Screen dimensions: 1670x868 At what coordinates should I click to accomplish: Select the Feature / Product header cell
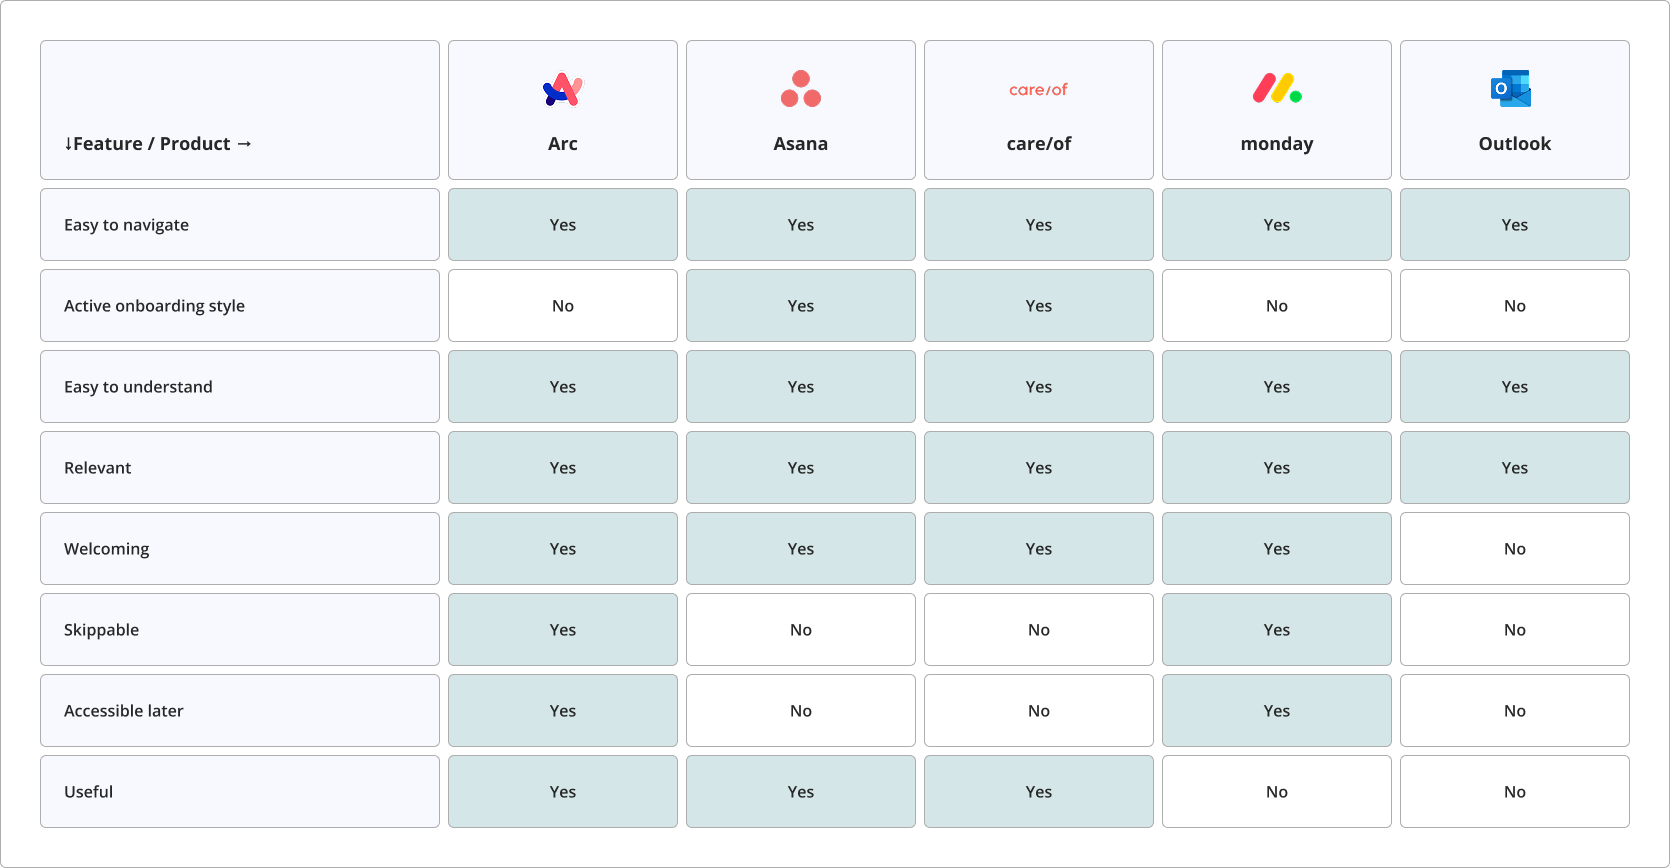[240, 110]
